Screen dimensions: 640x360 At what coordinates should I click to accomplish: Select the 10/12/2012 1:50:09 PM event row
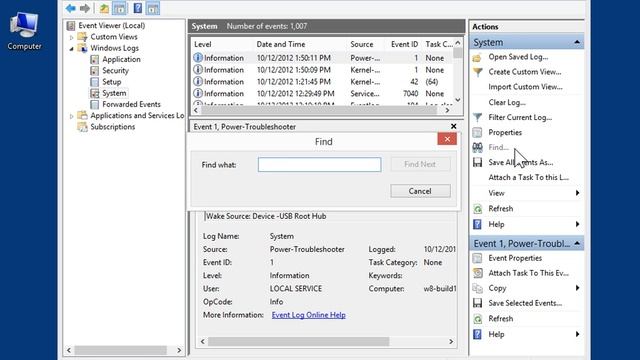[322, 70]
